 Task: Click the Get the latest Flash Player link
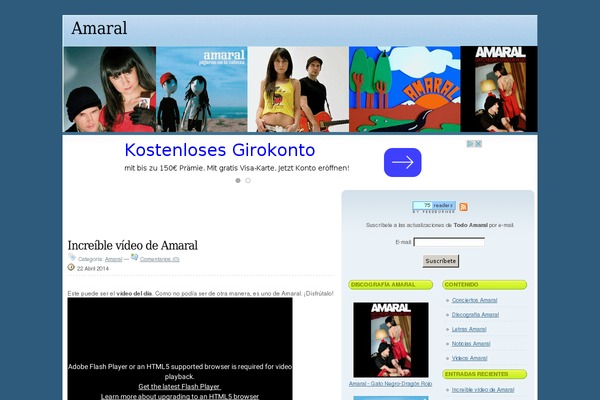pyautogui.click(x=179, y=387)
